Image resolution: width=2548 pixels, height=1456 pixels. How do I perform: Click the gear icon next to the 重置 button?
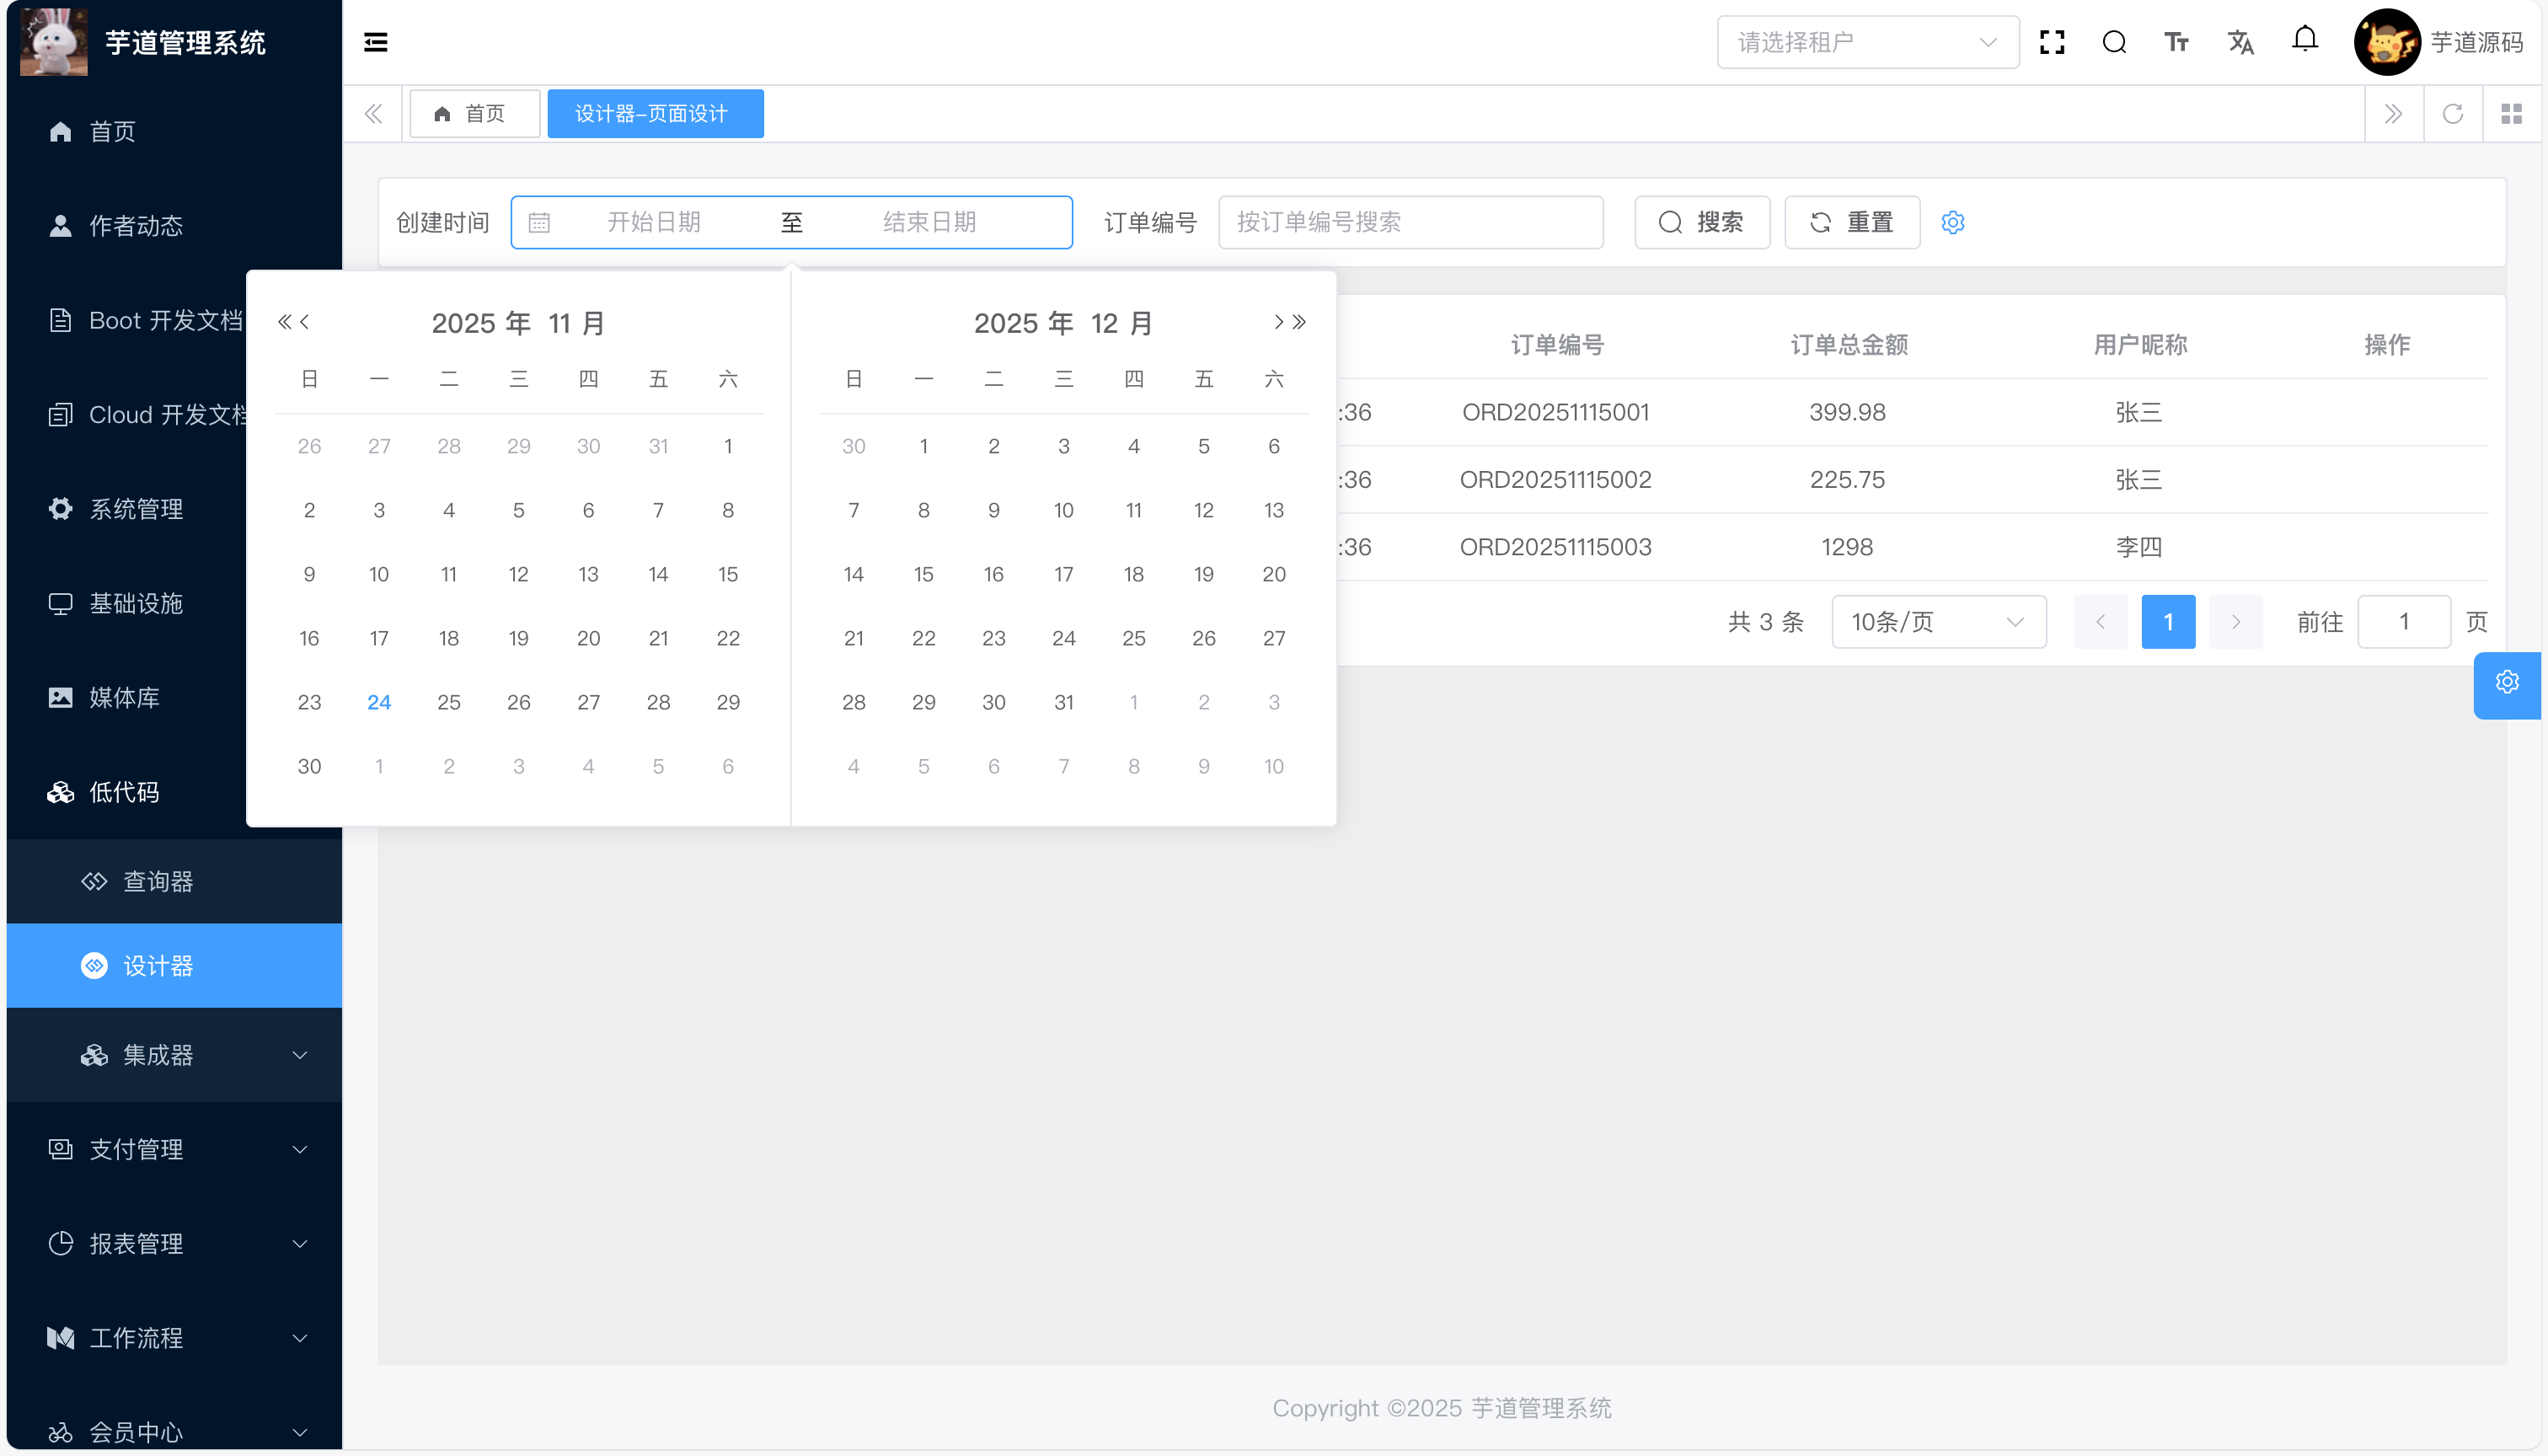1953,222
